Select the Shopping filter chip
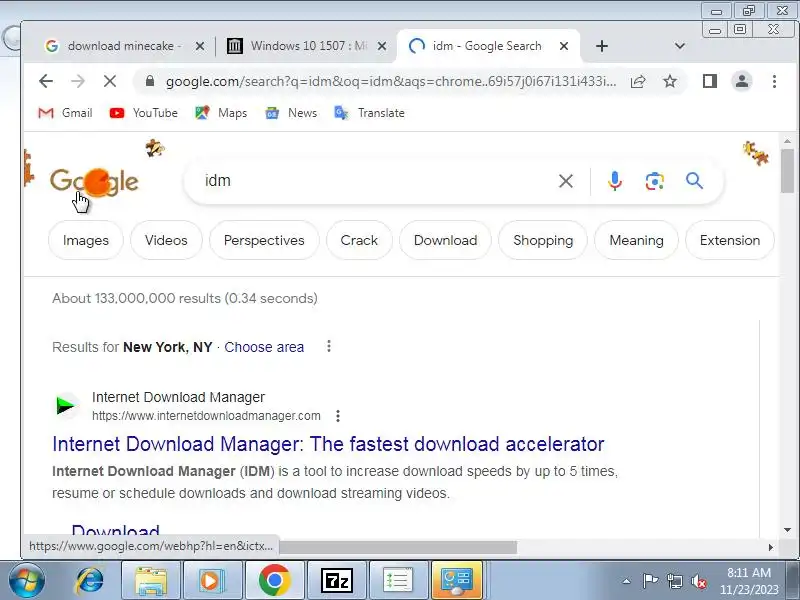Image resolution: width=800 pixels, height=600 pixels. 543,240
